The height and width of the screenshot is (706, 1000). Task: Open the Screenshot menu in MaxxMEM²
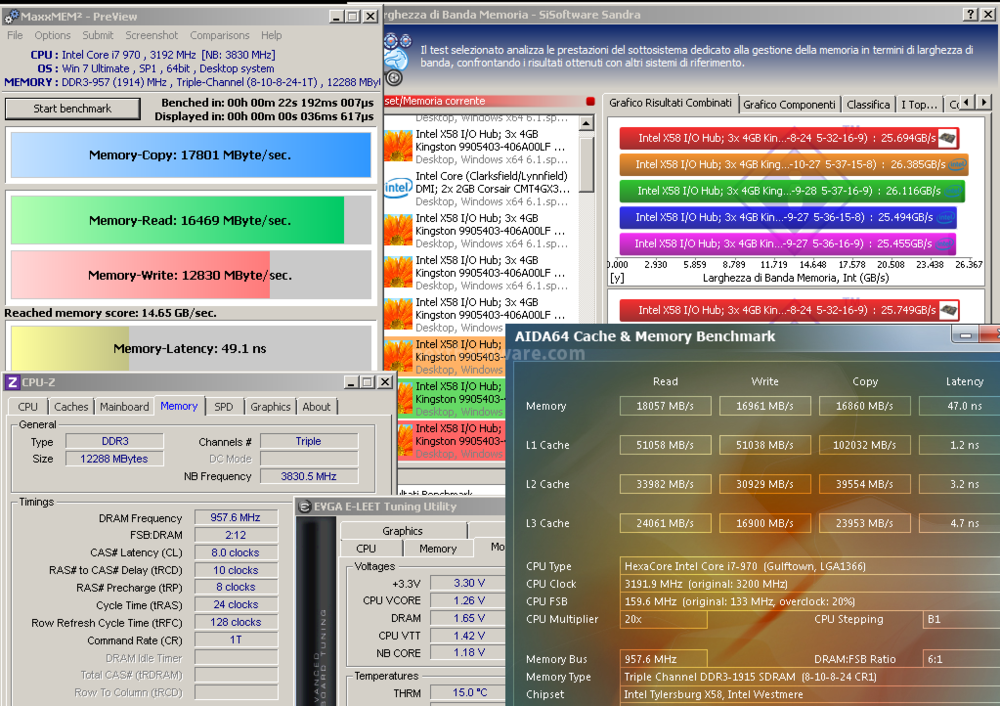pyautogui.click(x=151, y=35)
